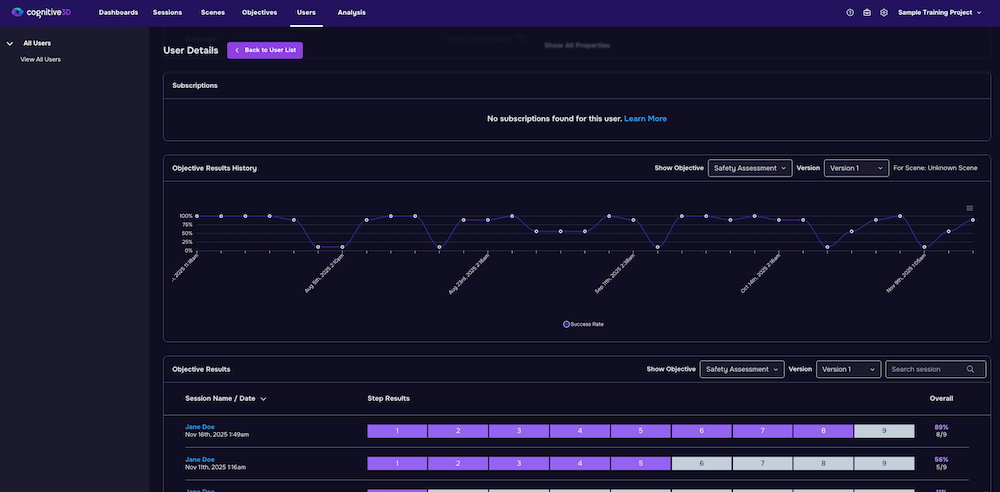
Task: Select View All Users in sidebar
Action: (x=40, y=59)
